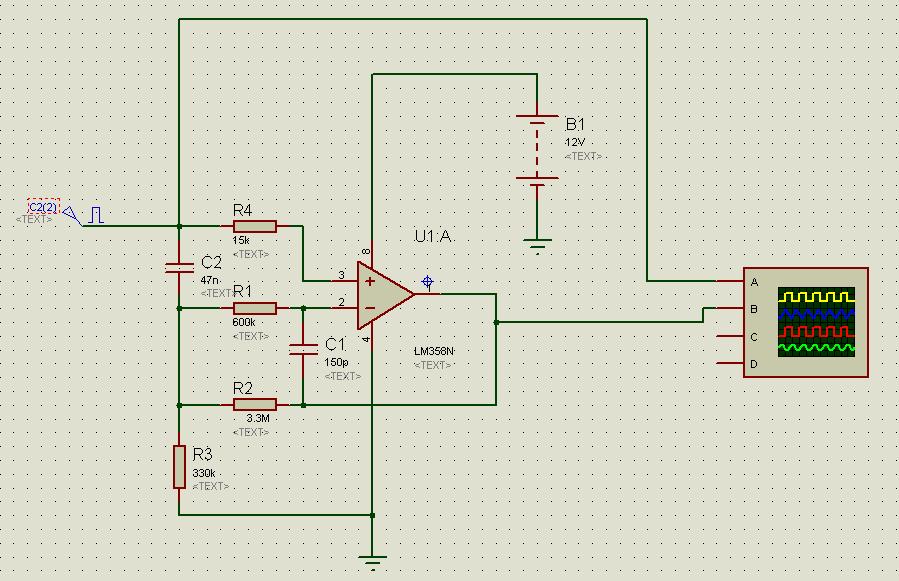Click op-amp inverting input pin 2
This screenshot has width=899, height=581.
tap(344, 309)
